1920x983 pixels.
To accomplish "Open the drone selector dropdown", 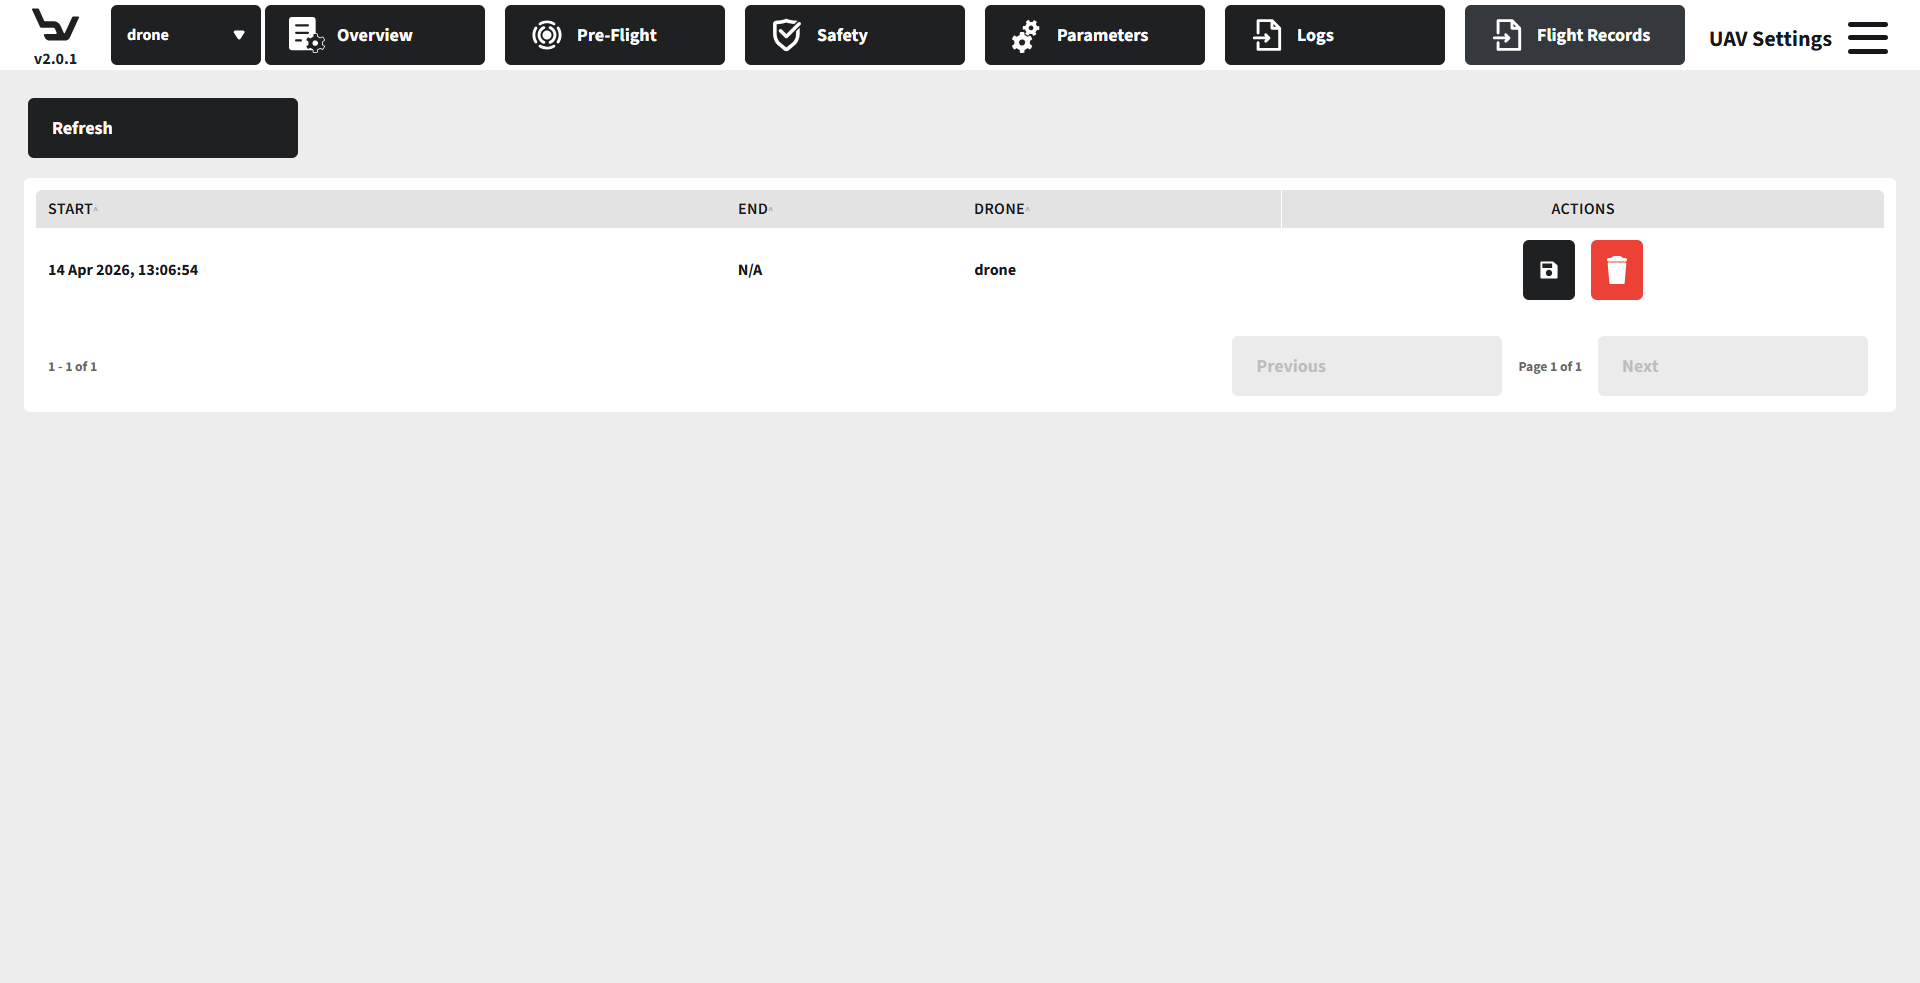I will (x=186, y=35).
